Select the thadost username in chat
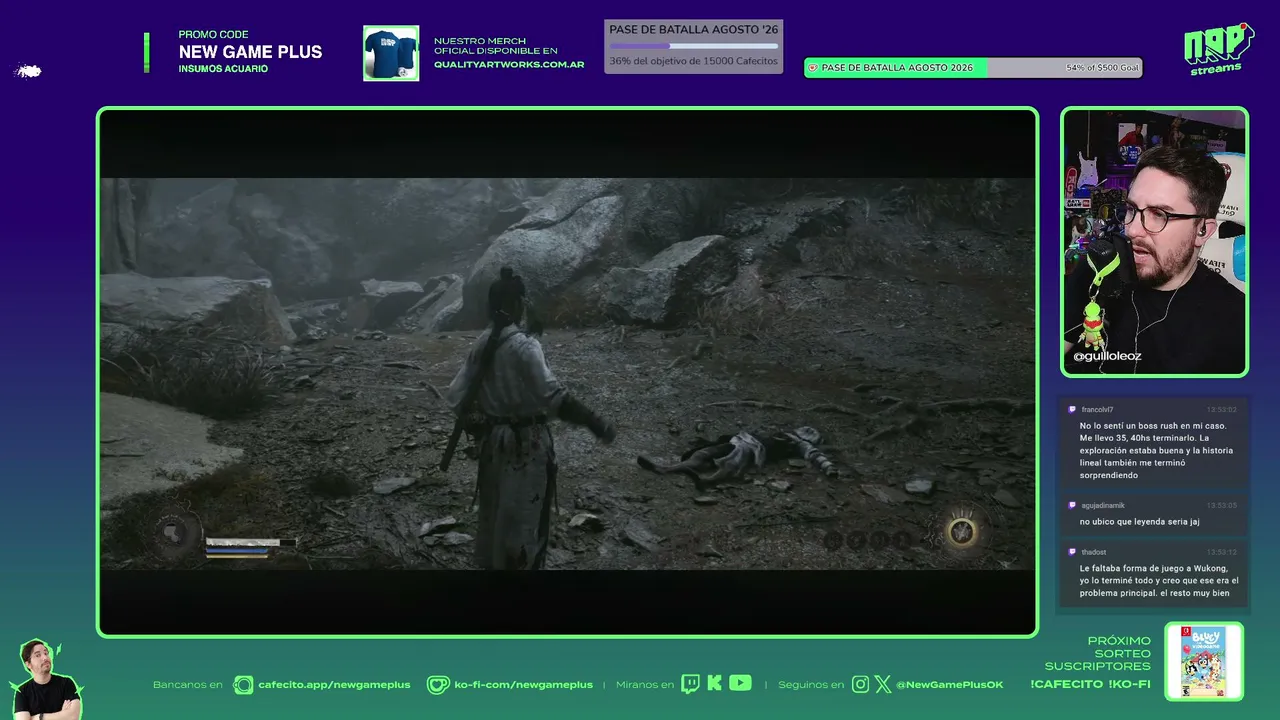This screenshot has width=1280, height=720. coord(1093,552)
